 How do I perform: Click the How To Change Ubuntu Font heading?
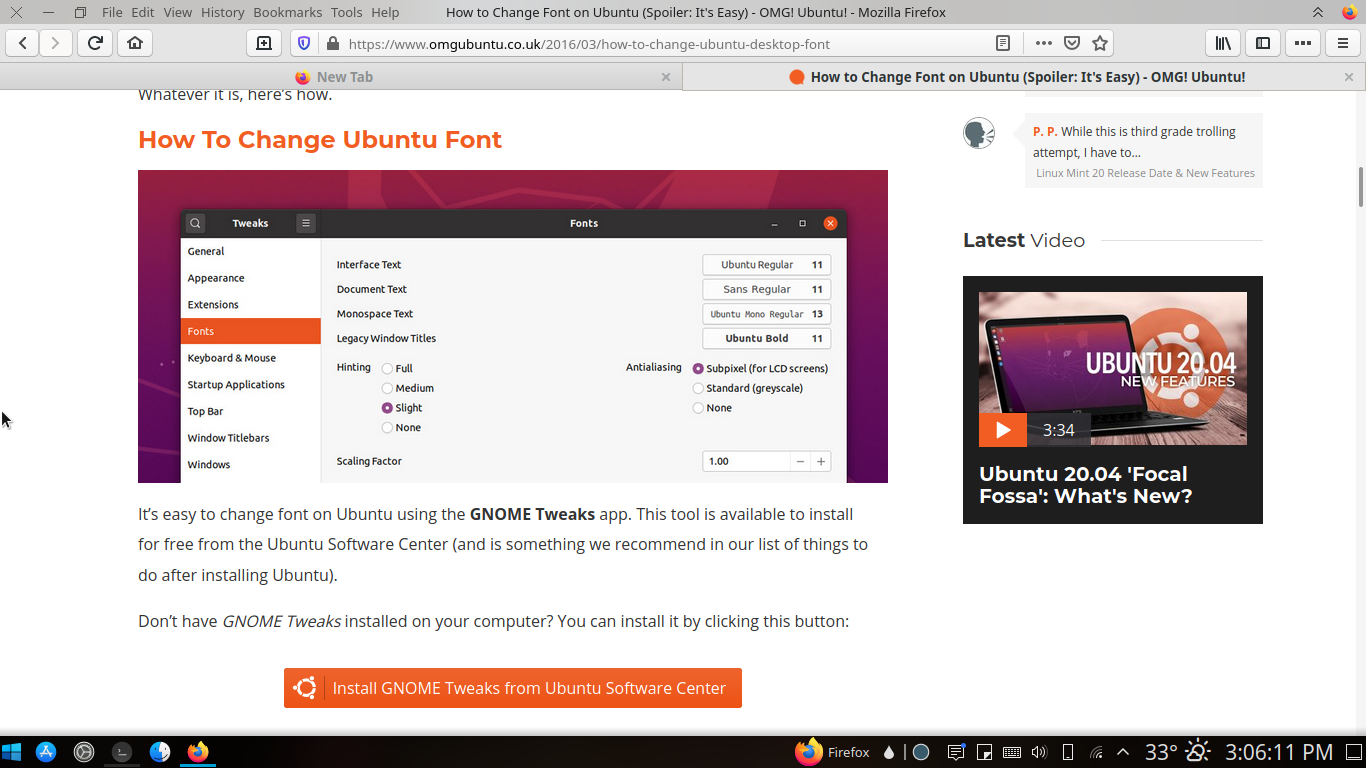tap(320, 139)
